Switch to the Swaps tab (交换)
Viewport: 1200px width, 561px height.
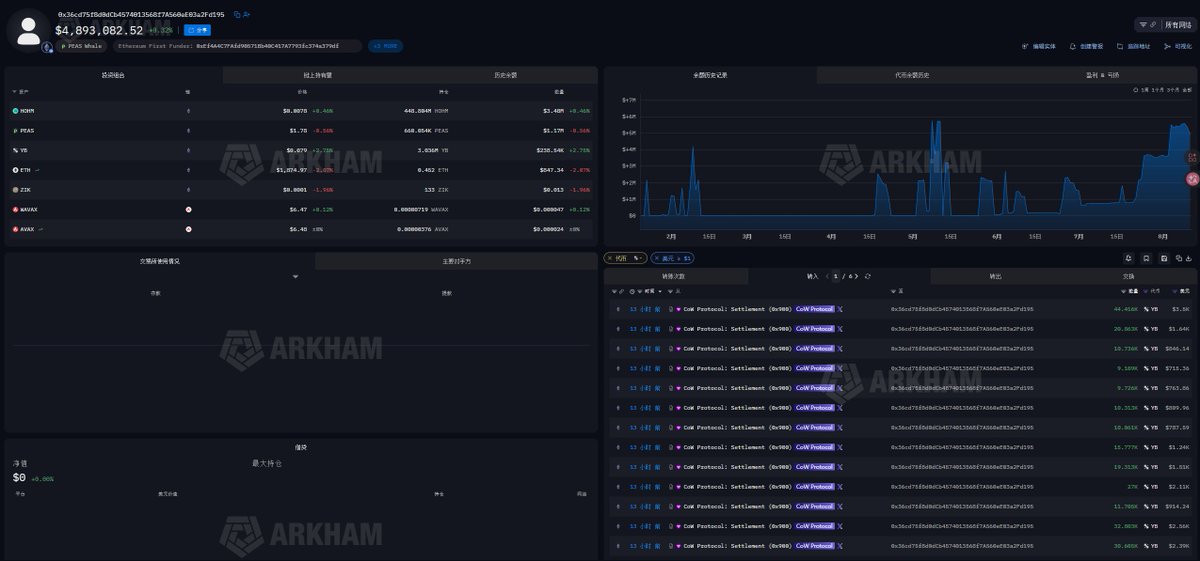point(1128,276)
